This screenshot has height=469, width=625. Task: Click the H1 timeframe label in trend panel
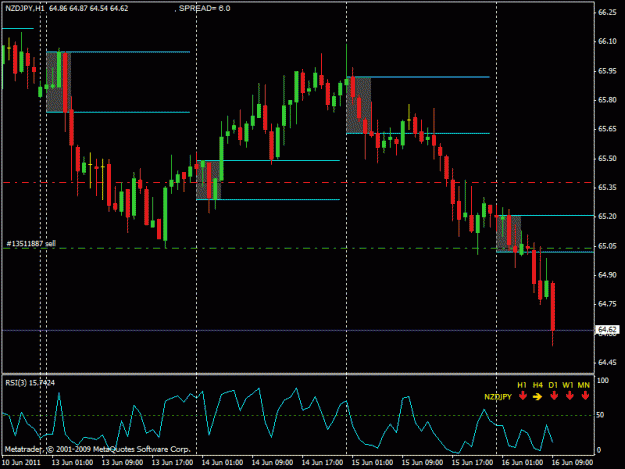coord(522,385)
